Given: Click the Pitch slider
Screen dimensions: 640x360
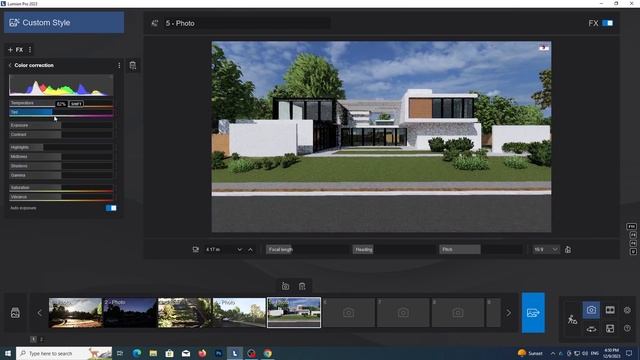Looking at the screenshot, I should pyautogui.click(x=481, y=249).
